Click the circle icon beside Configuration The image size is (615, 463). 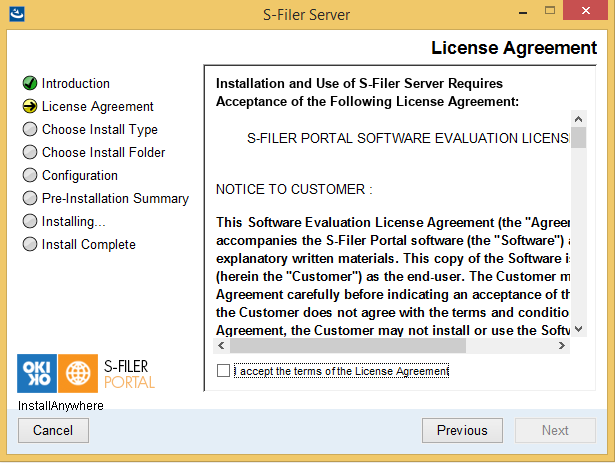coord(30,175)
